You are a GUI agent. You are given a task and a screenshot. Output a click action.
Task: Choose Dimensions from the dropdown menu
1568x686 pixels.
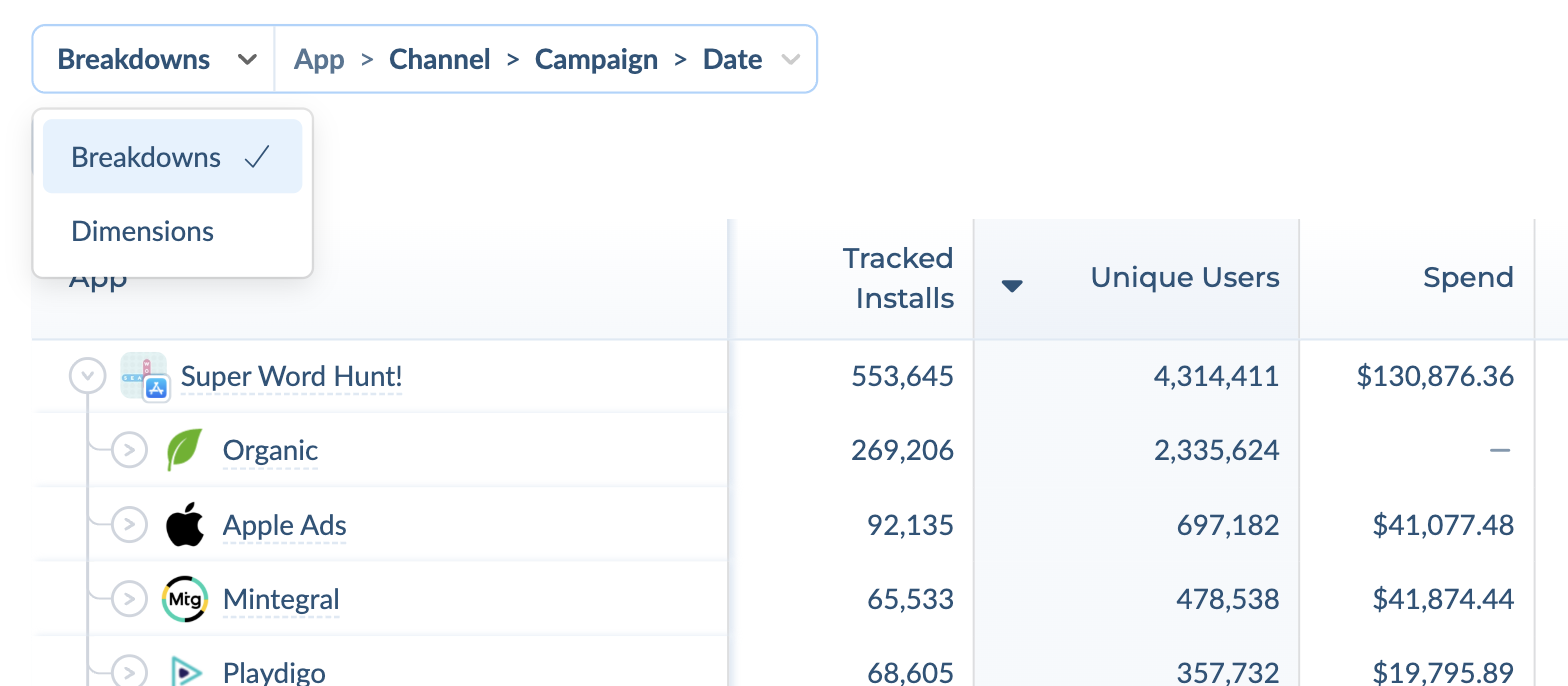click(172, 231)
